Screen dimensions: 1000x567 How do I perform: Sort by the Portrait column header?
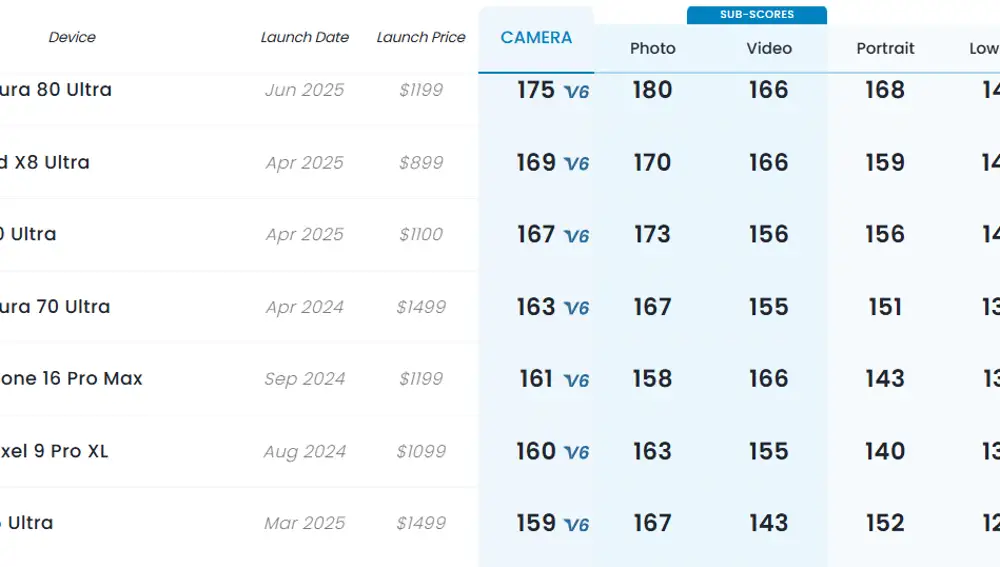tap(885, 48)
